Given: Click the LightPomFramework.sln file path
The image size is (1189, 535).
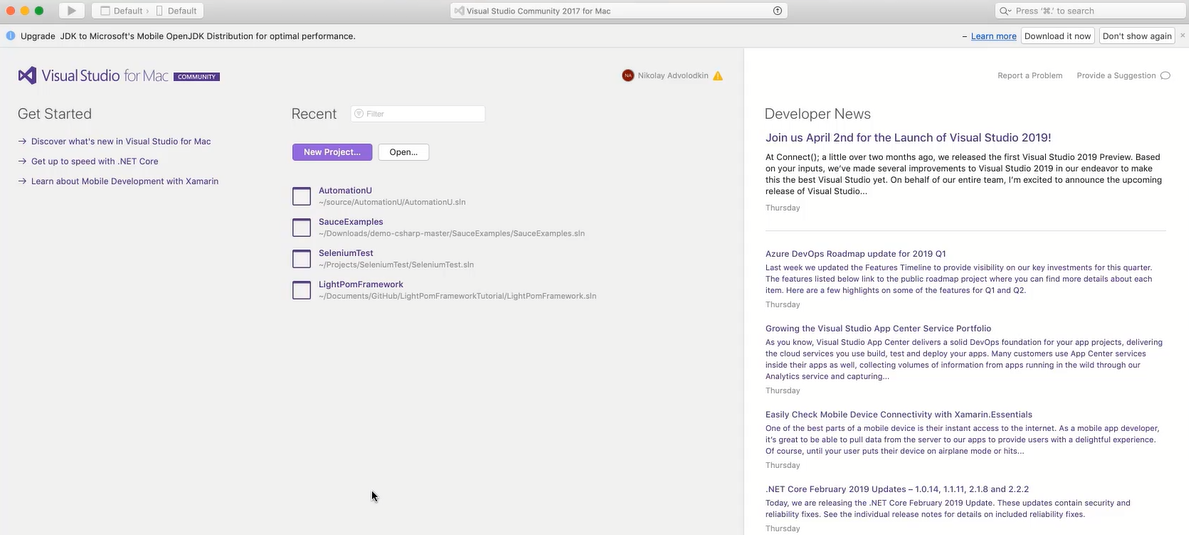Looking at the screenshot, I should pos(457,296).
